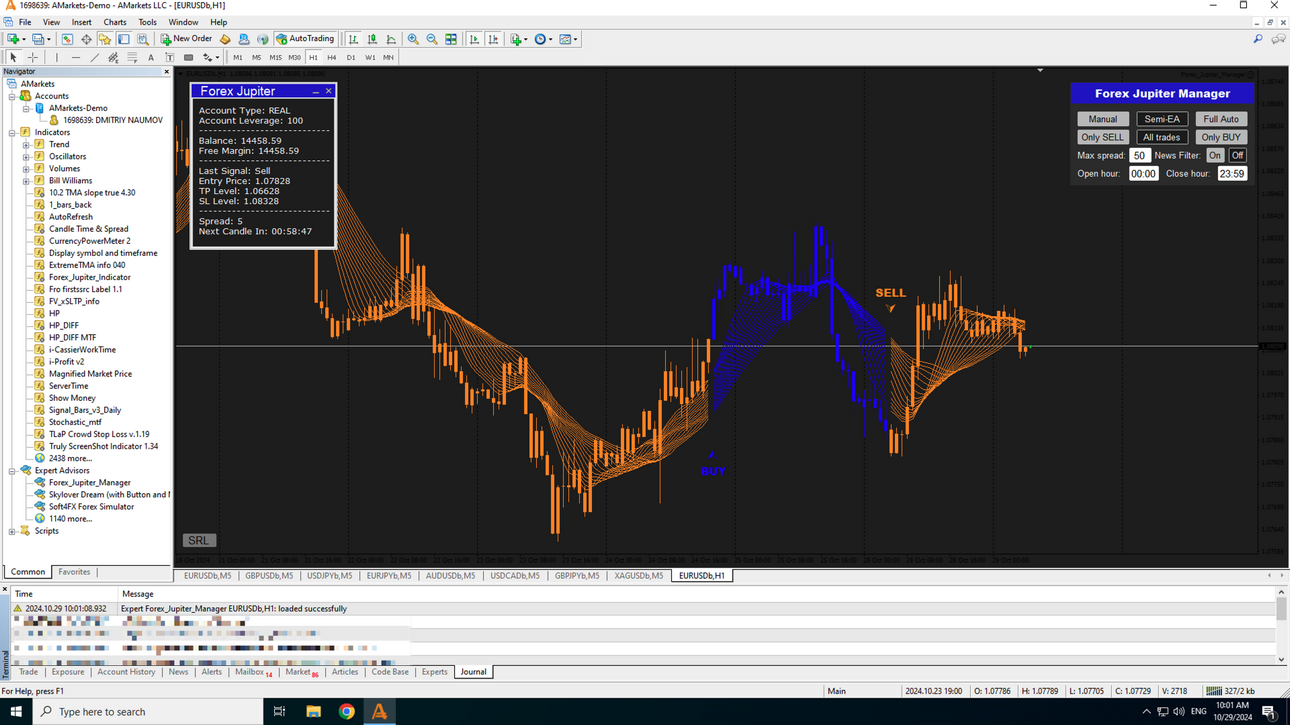
Task: Switch chart timeframe to M1
Action: click(x=238, y=58)
